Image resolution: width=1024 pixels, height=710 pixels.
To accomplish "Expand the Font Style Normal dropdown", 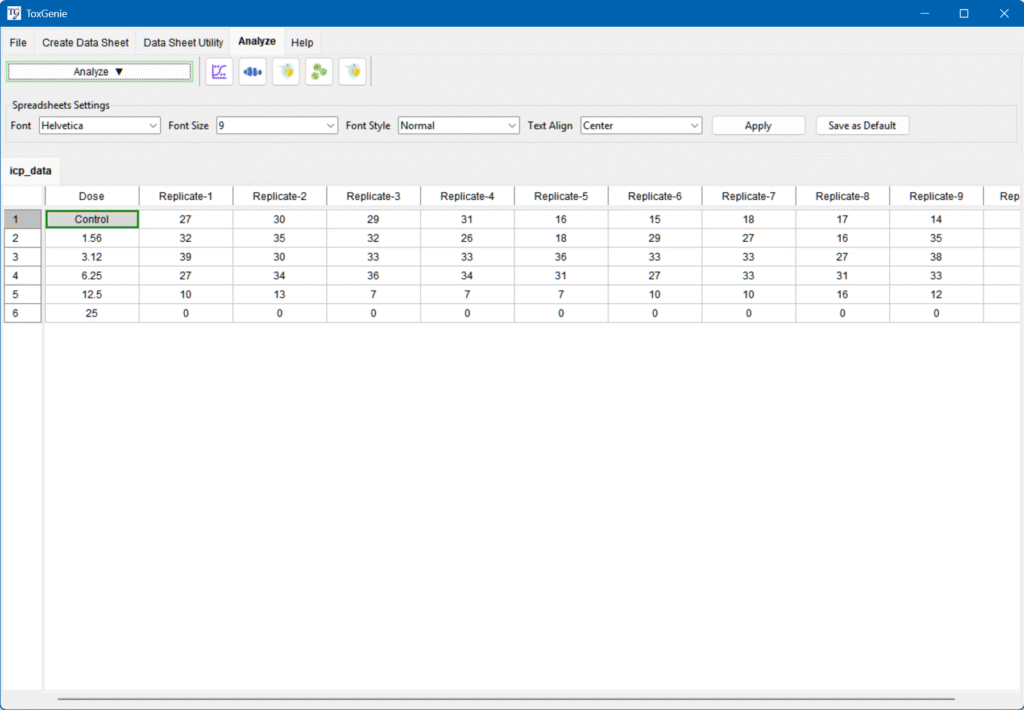I will tap(458, 126).
